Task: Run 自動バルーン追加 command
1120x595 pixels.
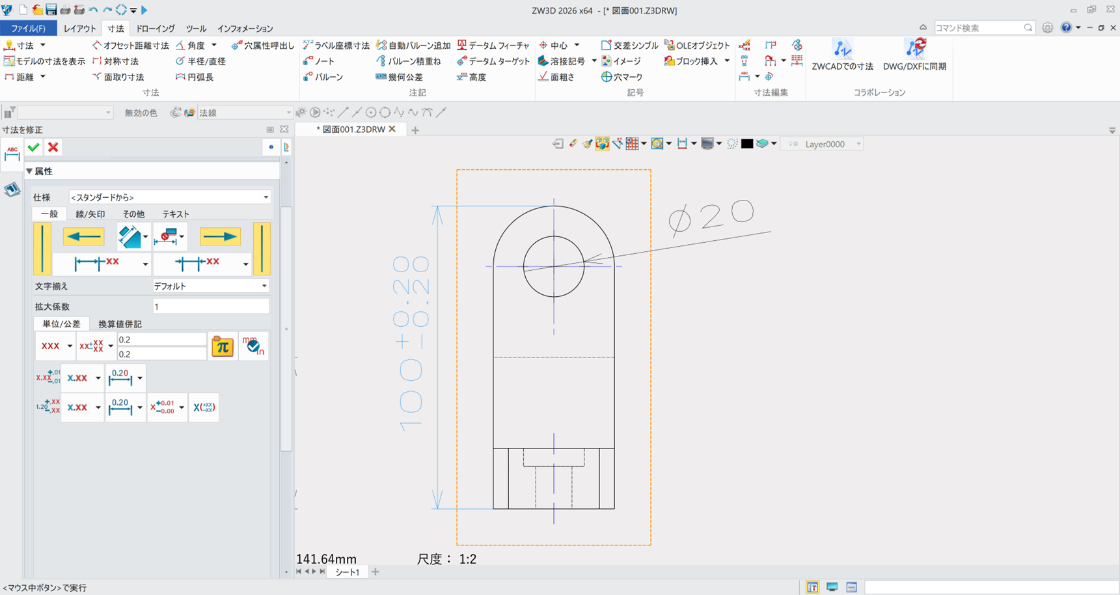Action: pyautogui.click(x=414, y=46)
